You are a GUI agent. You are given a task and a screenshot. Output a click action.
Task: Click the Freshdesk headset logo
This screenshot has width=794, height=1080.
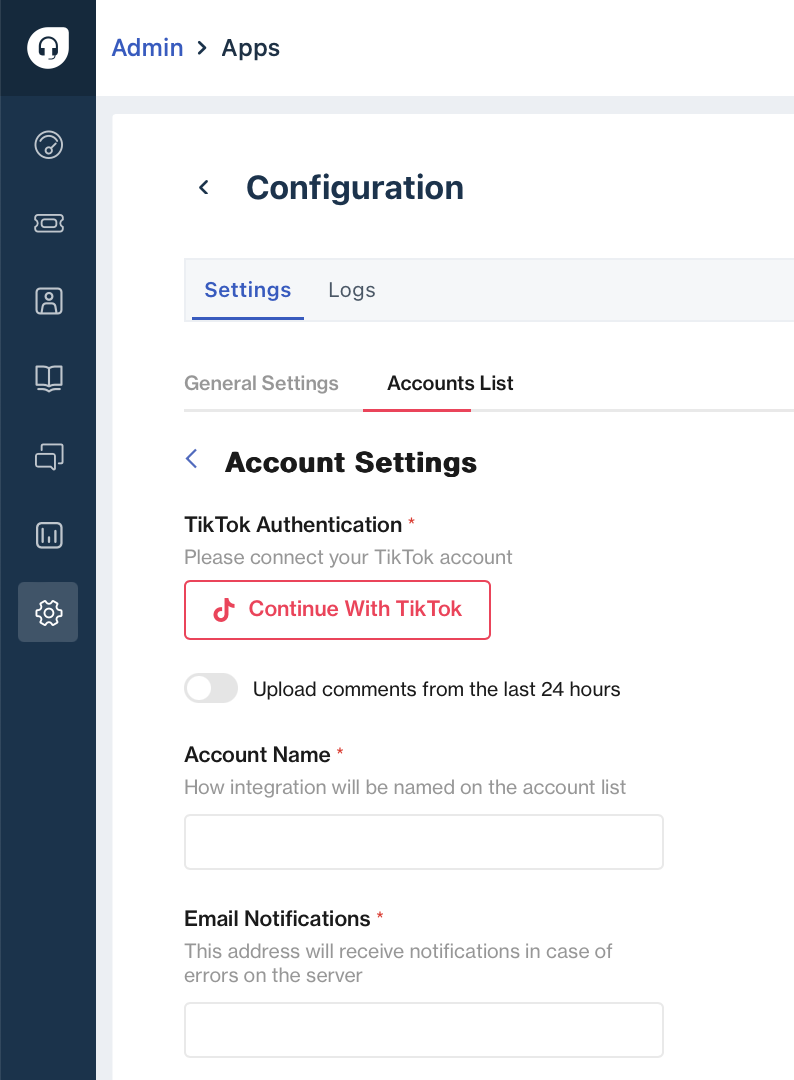click(x=48, y=48)
